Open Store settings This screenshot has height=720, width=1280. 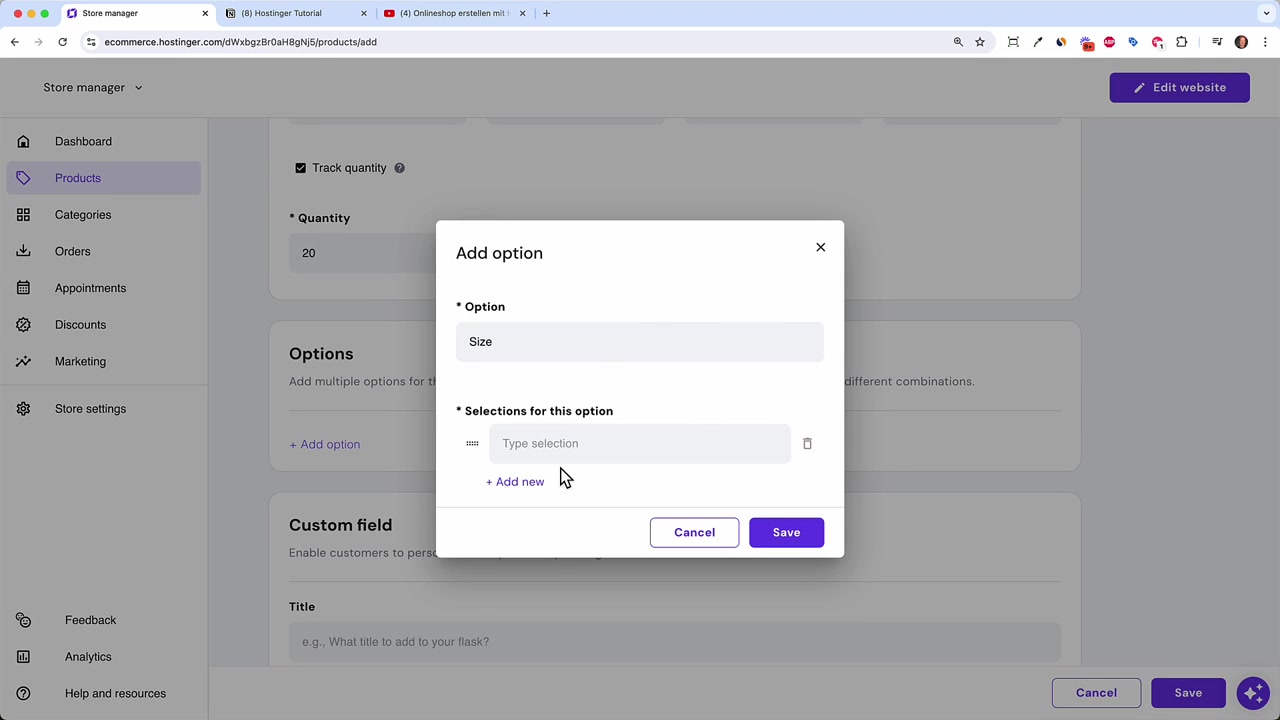(x=90, y=409)
